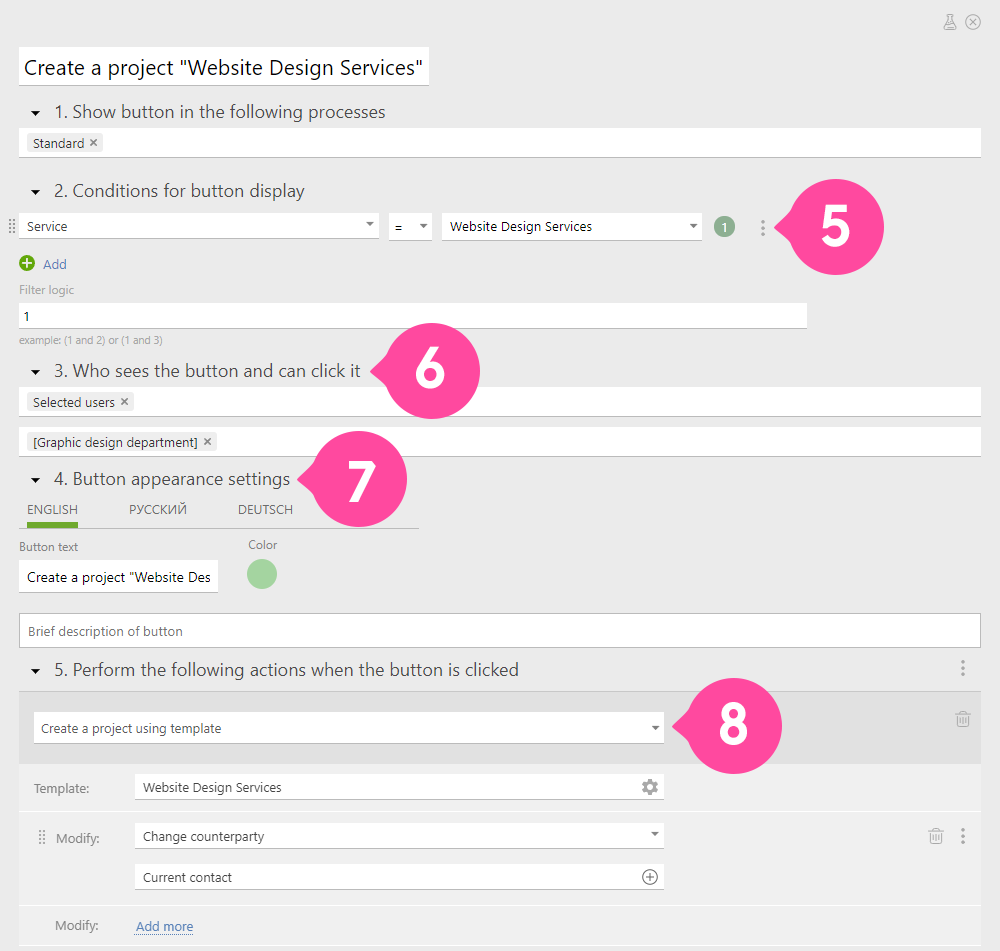Delete the Create a project using template action
Viewport: 1000px width, 951px height.
963,719
